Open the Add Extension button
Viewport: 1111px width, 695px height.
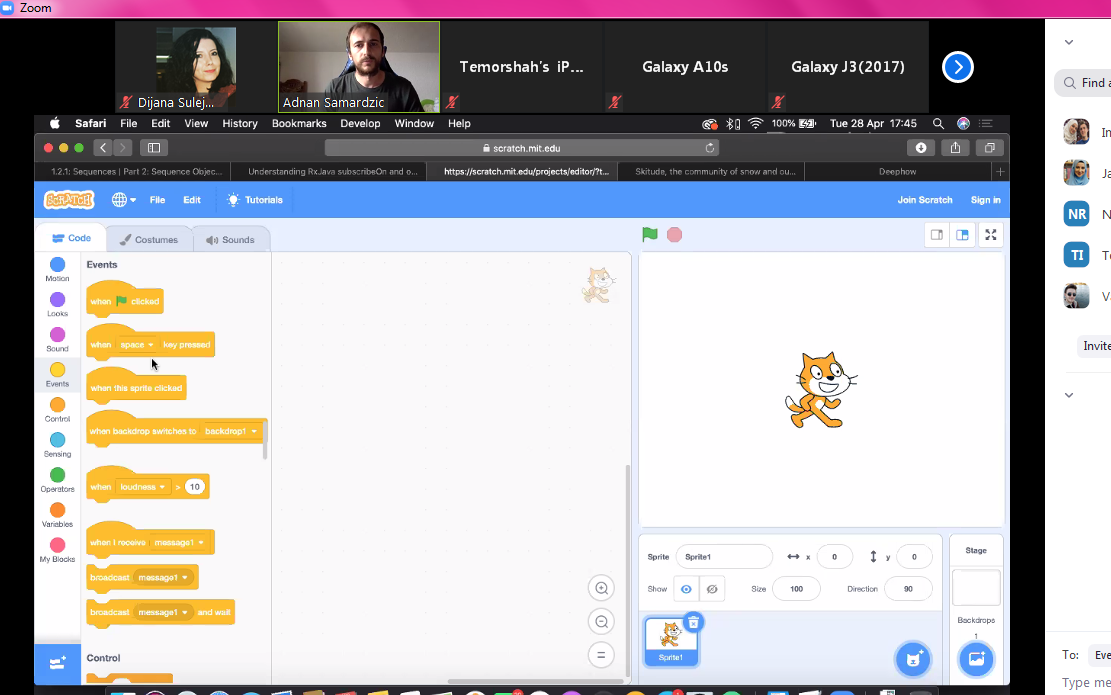[57, 663]
